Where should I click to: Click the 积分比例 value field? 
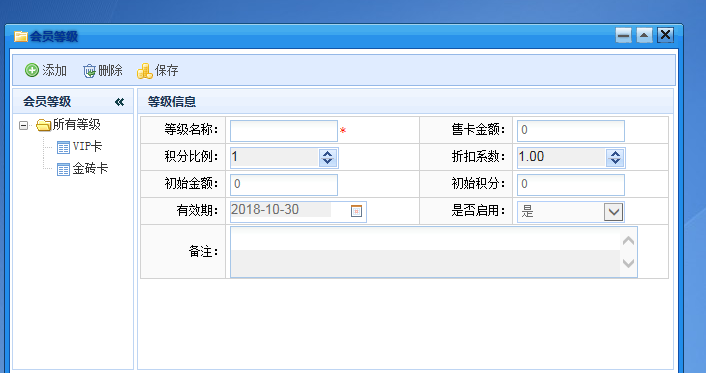(x=274, y=157)
